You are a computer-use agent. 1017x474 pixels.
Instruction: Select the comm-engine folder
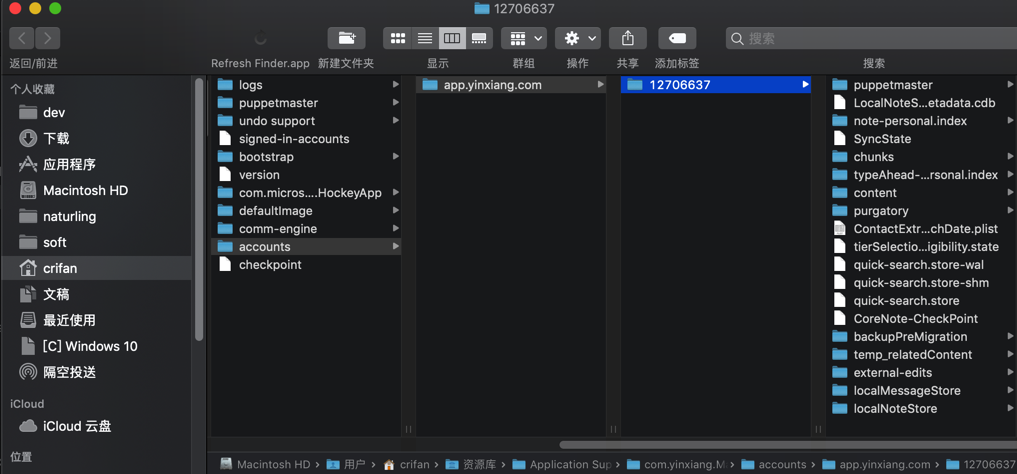[306, 229]
